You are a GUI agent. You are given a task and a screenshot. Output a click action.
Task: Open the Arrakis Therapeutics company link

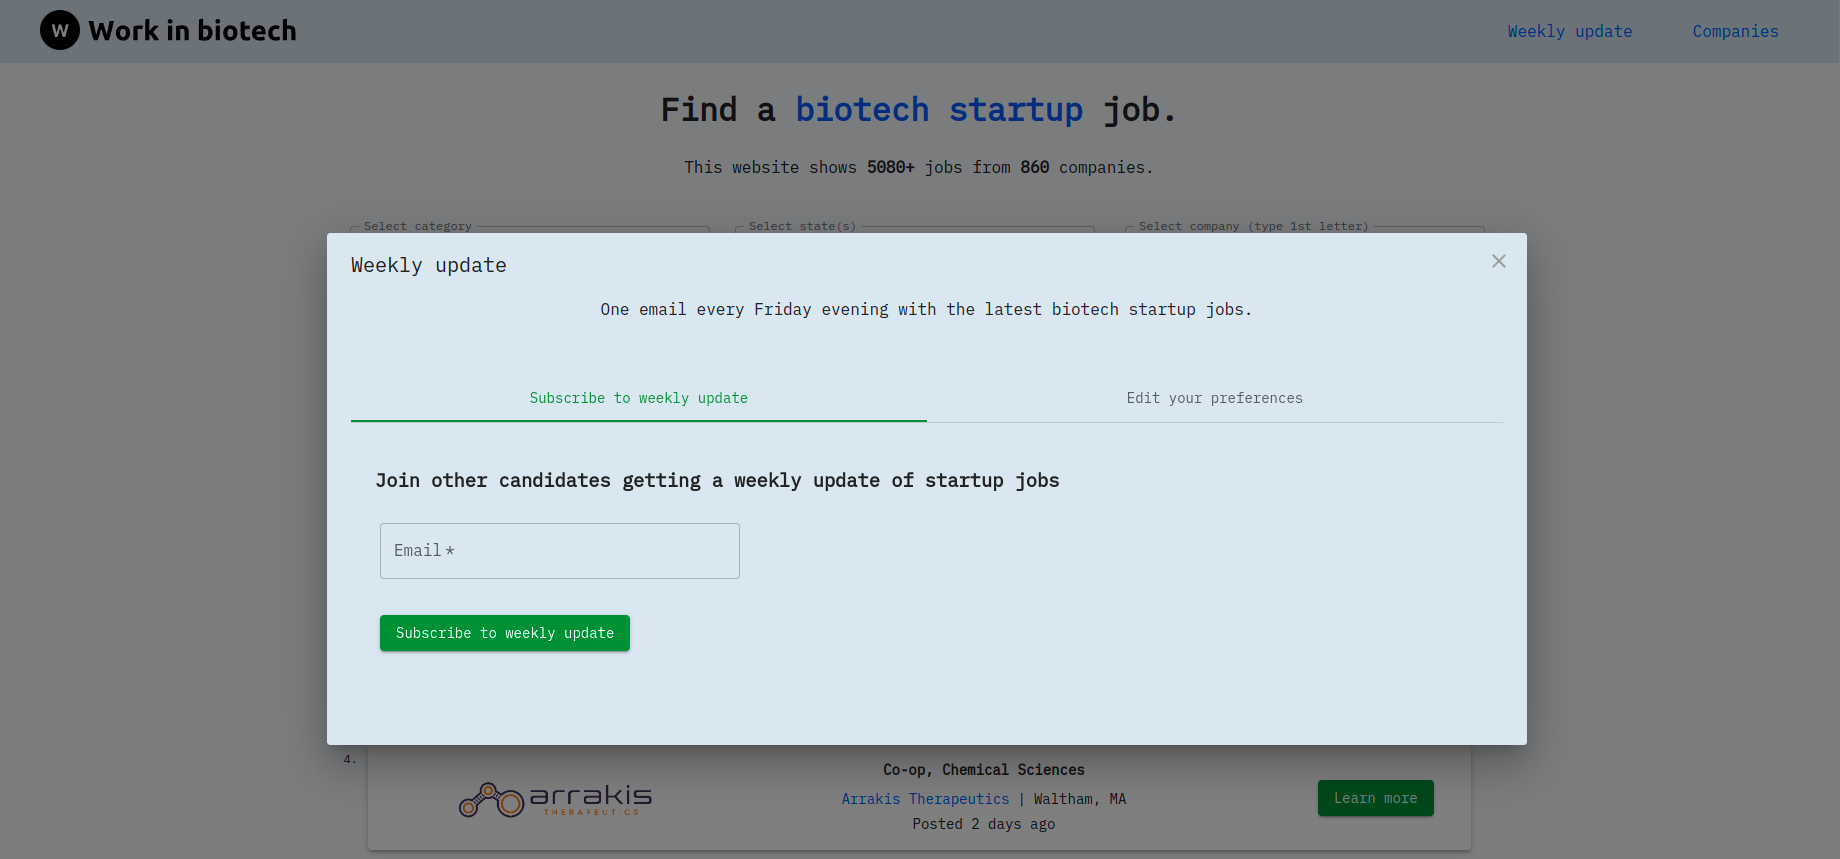point(925,799)
